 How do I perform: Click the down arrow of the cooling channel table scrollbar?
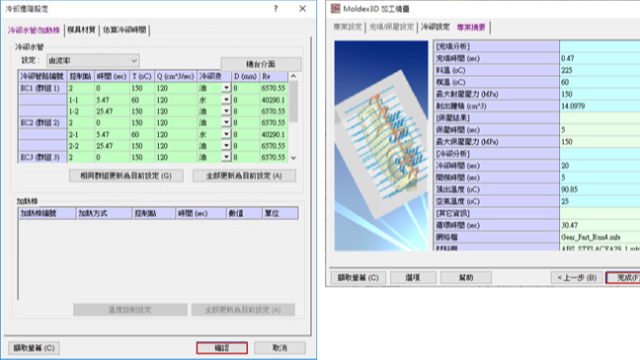(x=293, y=158)
